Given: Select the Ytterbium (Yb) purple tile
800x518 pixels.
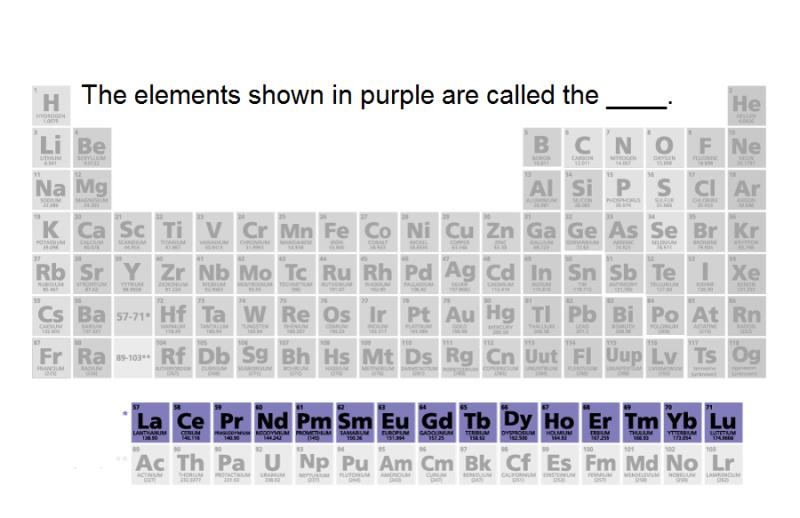Looking at the screenshot, I should (682, 422).
